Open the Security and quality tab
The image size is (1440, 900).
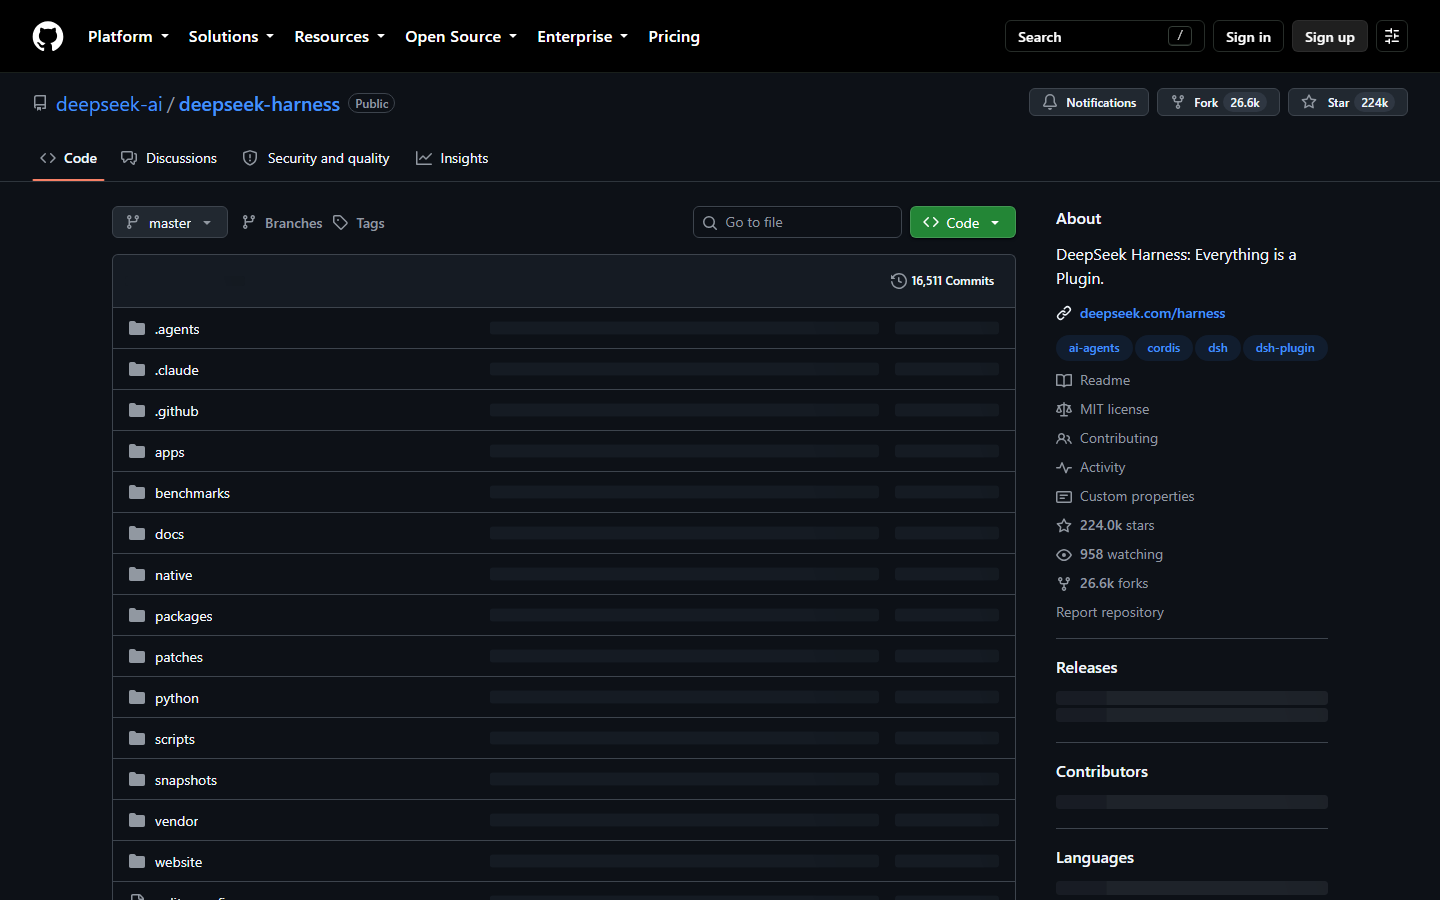(x=316, y=159)
